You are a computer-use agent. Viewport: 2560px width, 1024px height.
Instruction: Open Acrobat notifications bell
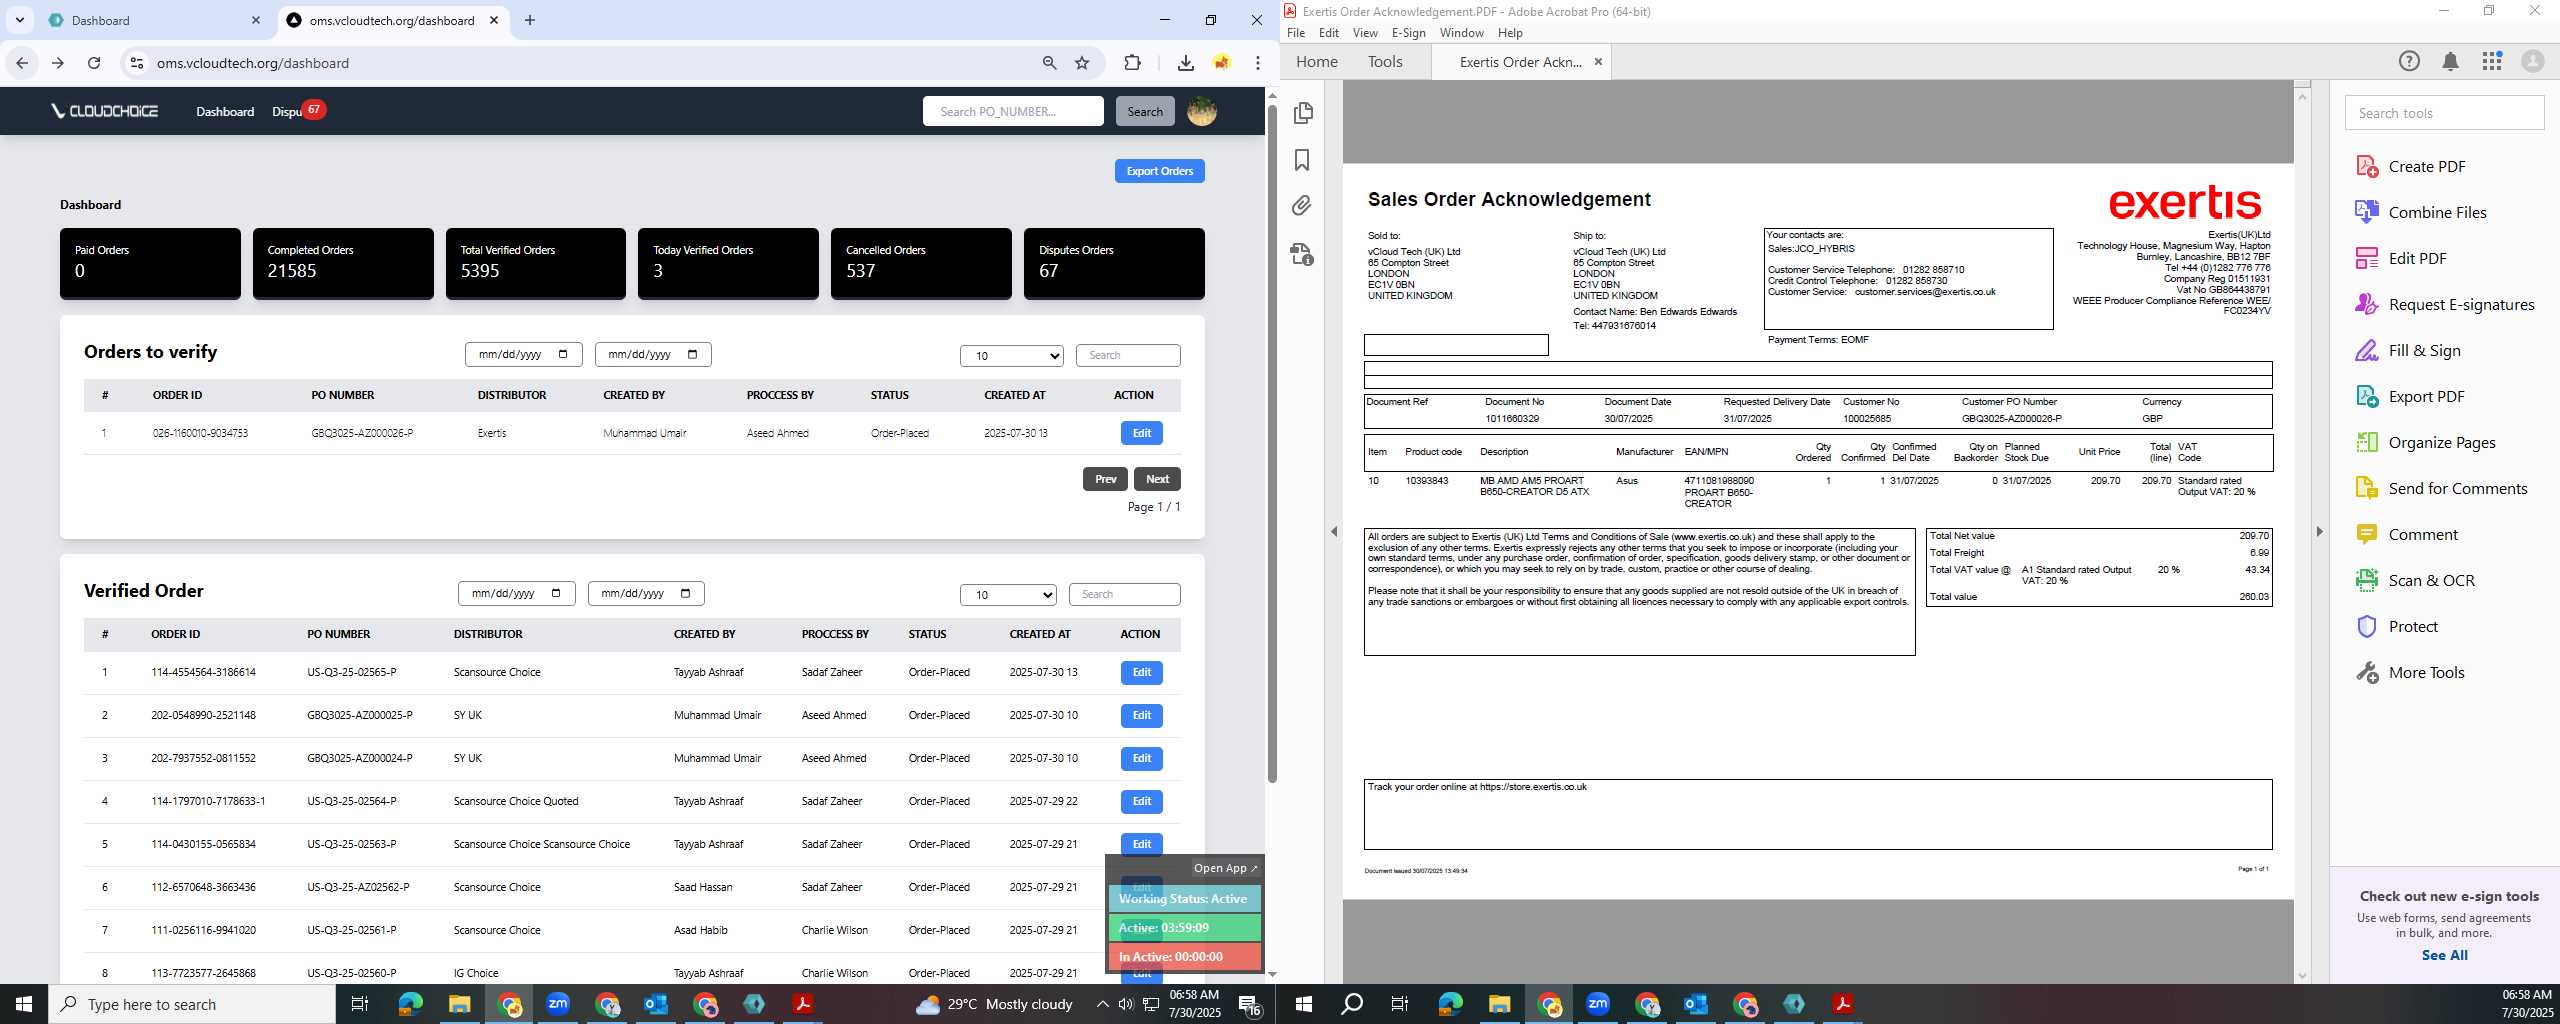2450,61
